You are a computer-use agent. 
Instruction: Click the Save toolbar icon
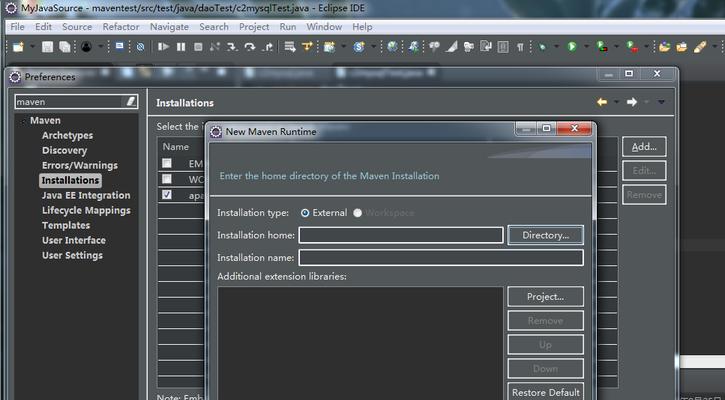(x=47, y=47)
